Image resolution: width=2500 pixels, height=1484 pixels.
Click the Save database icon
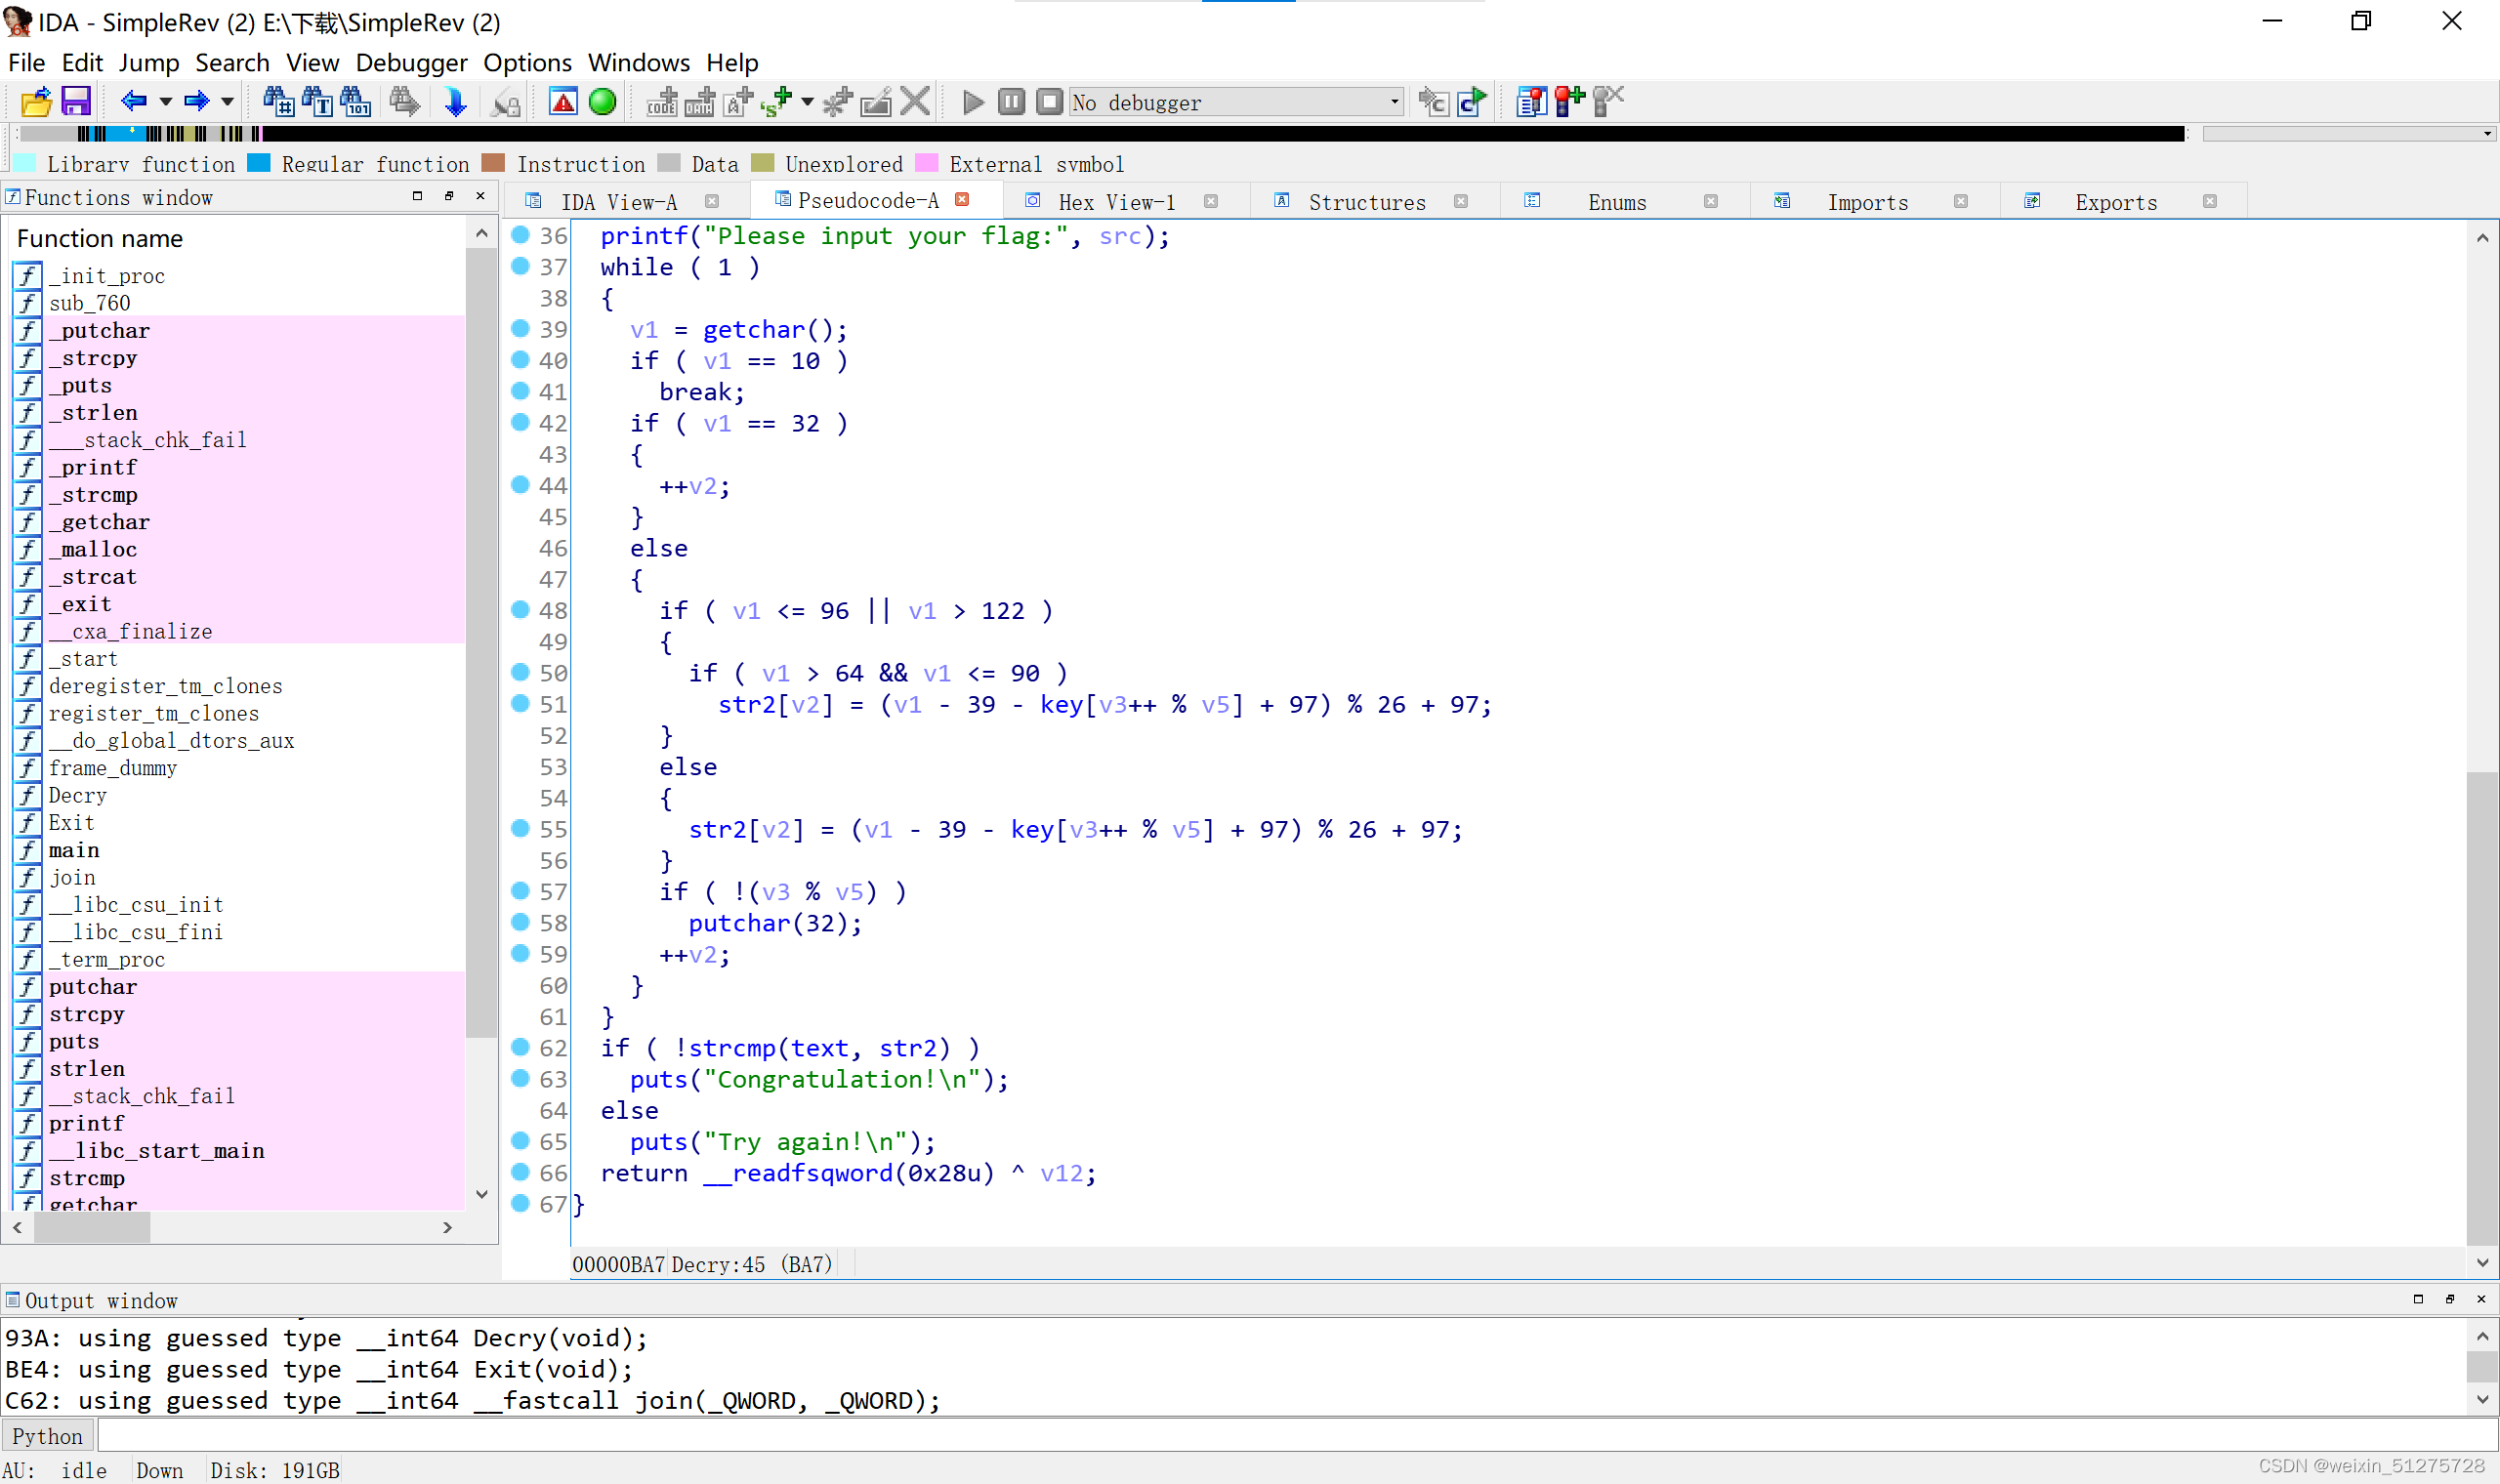[x=76, y=102]
